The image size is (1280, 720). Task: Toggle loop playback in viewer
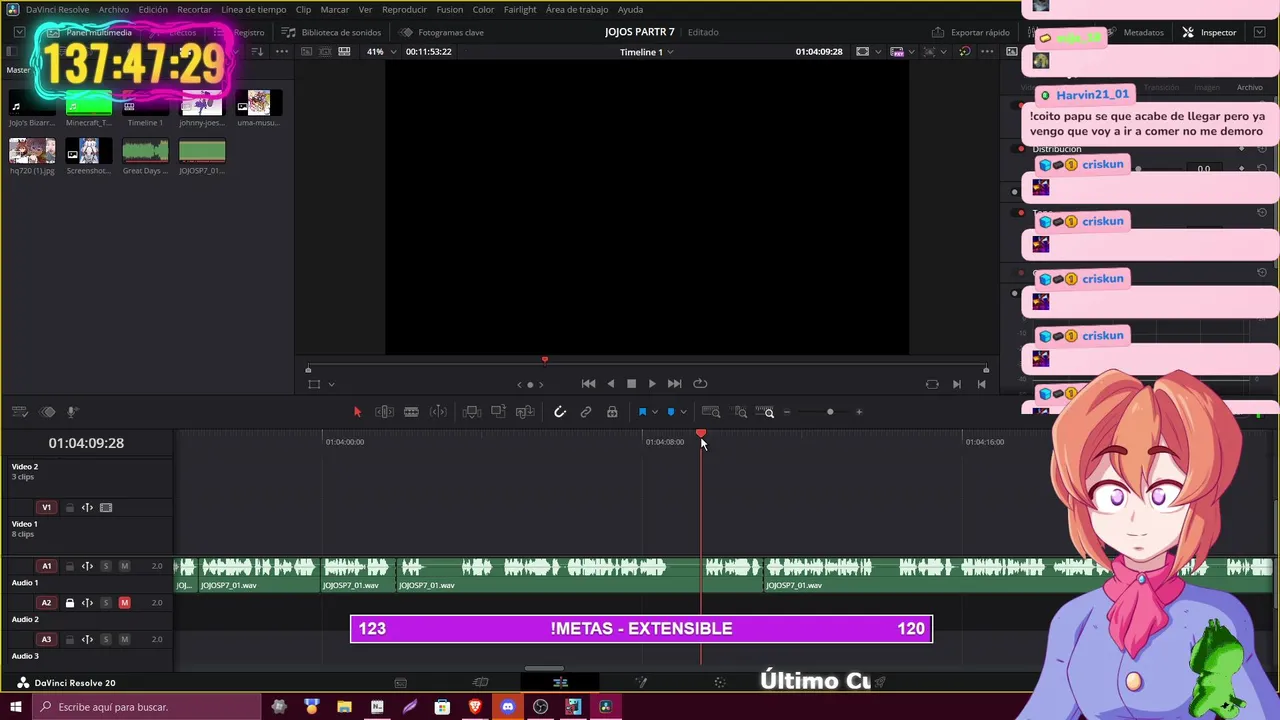700,384
